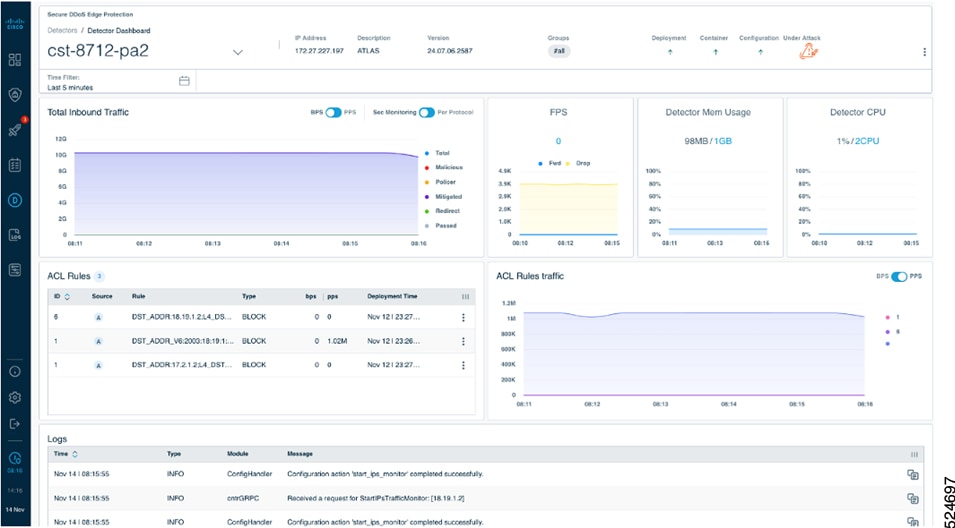
Task: Open the log file icon in sidebar
Action: click(x=15, y=235)
